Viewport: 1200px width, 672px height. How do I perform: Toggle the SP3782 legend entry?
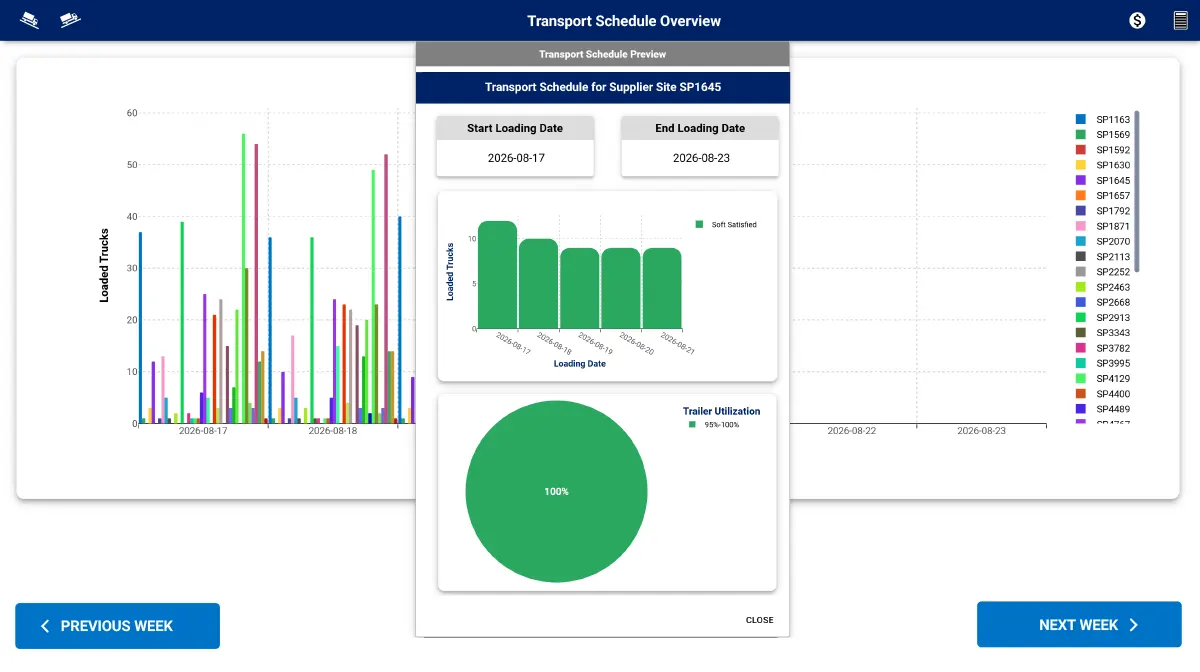coord(1103,348)
